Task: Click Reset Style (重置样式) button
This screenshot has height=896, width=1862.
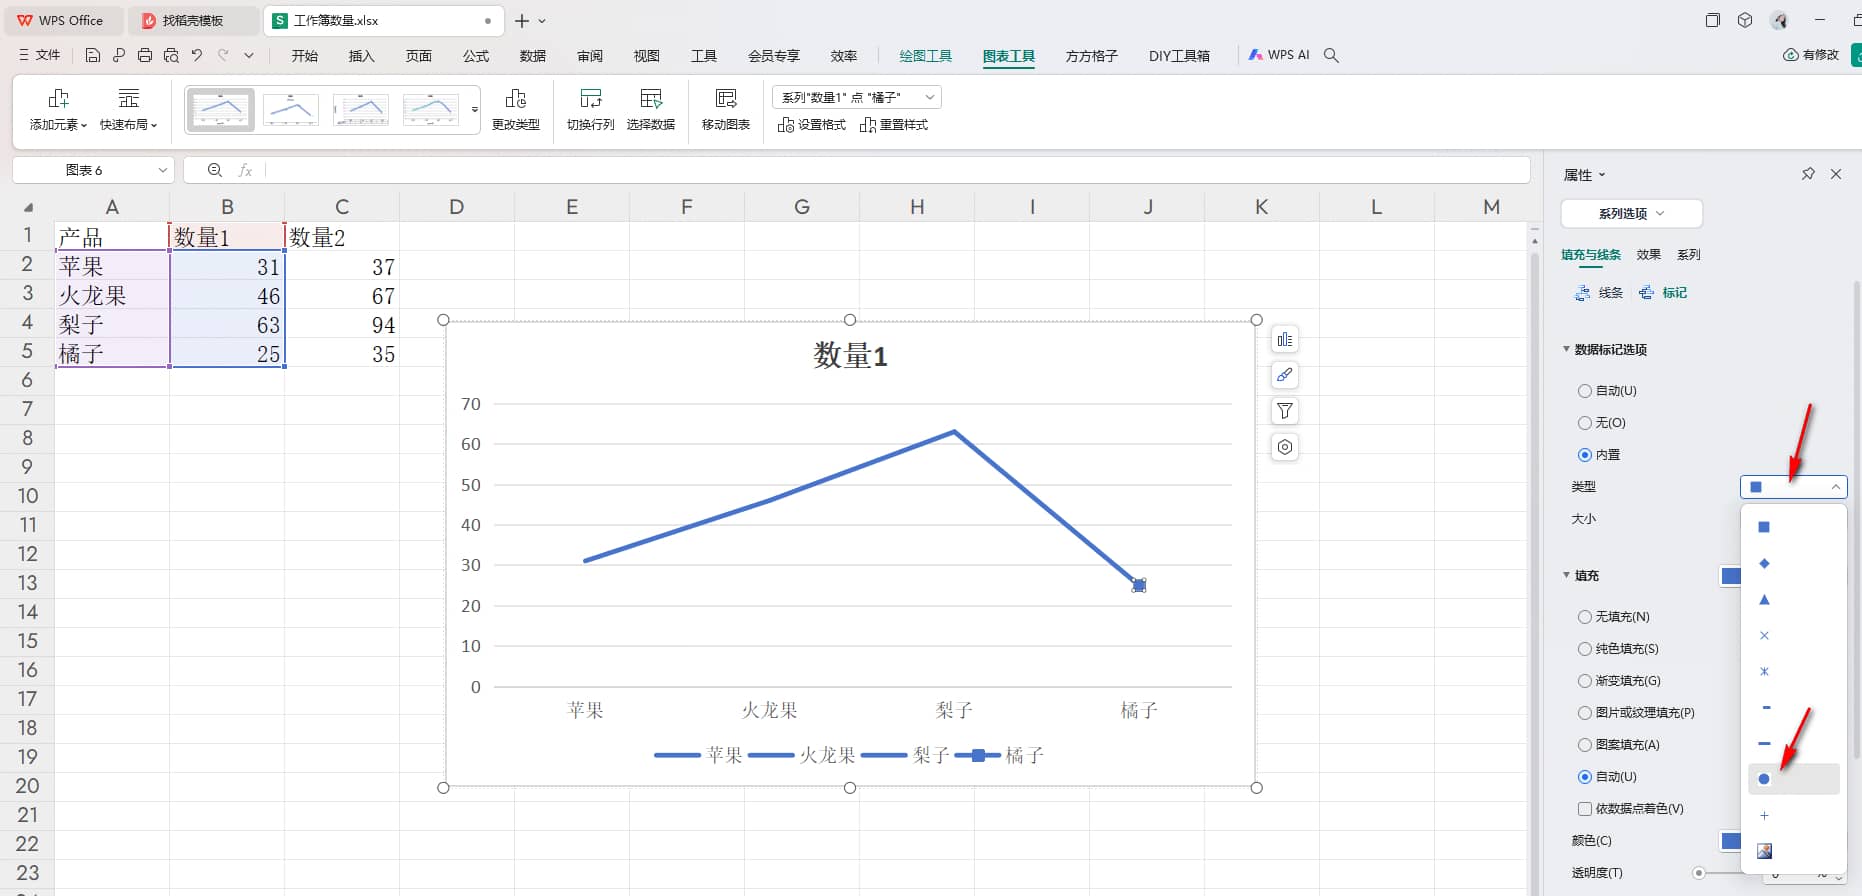Action: click(894, 125)
